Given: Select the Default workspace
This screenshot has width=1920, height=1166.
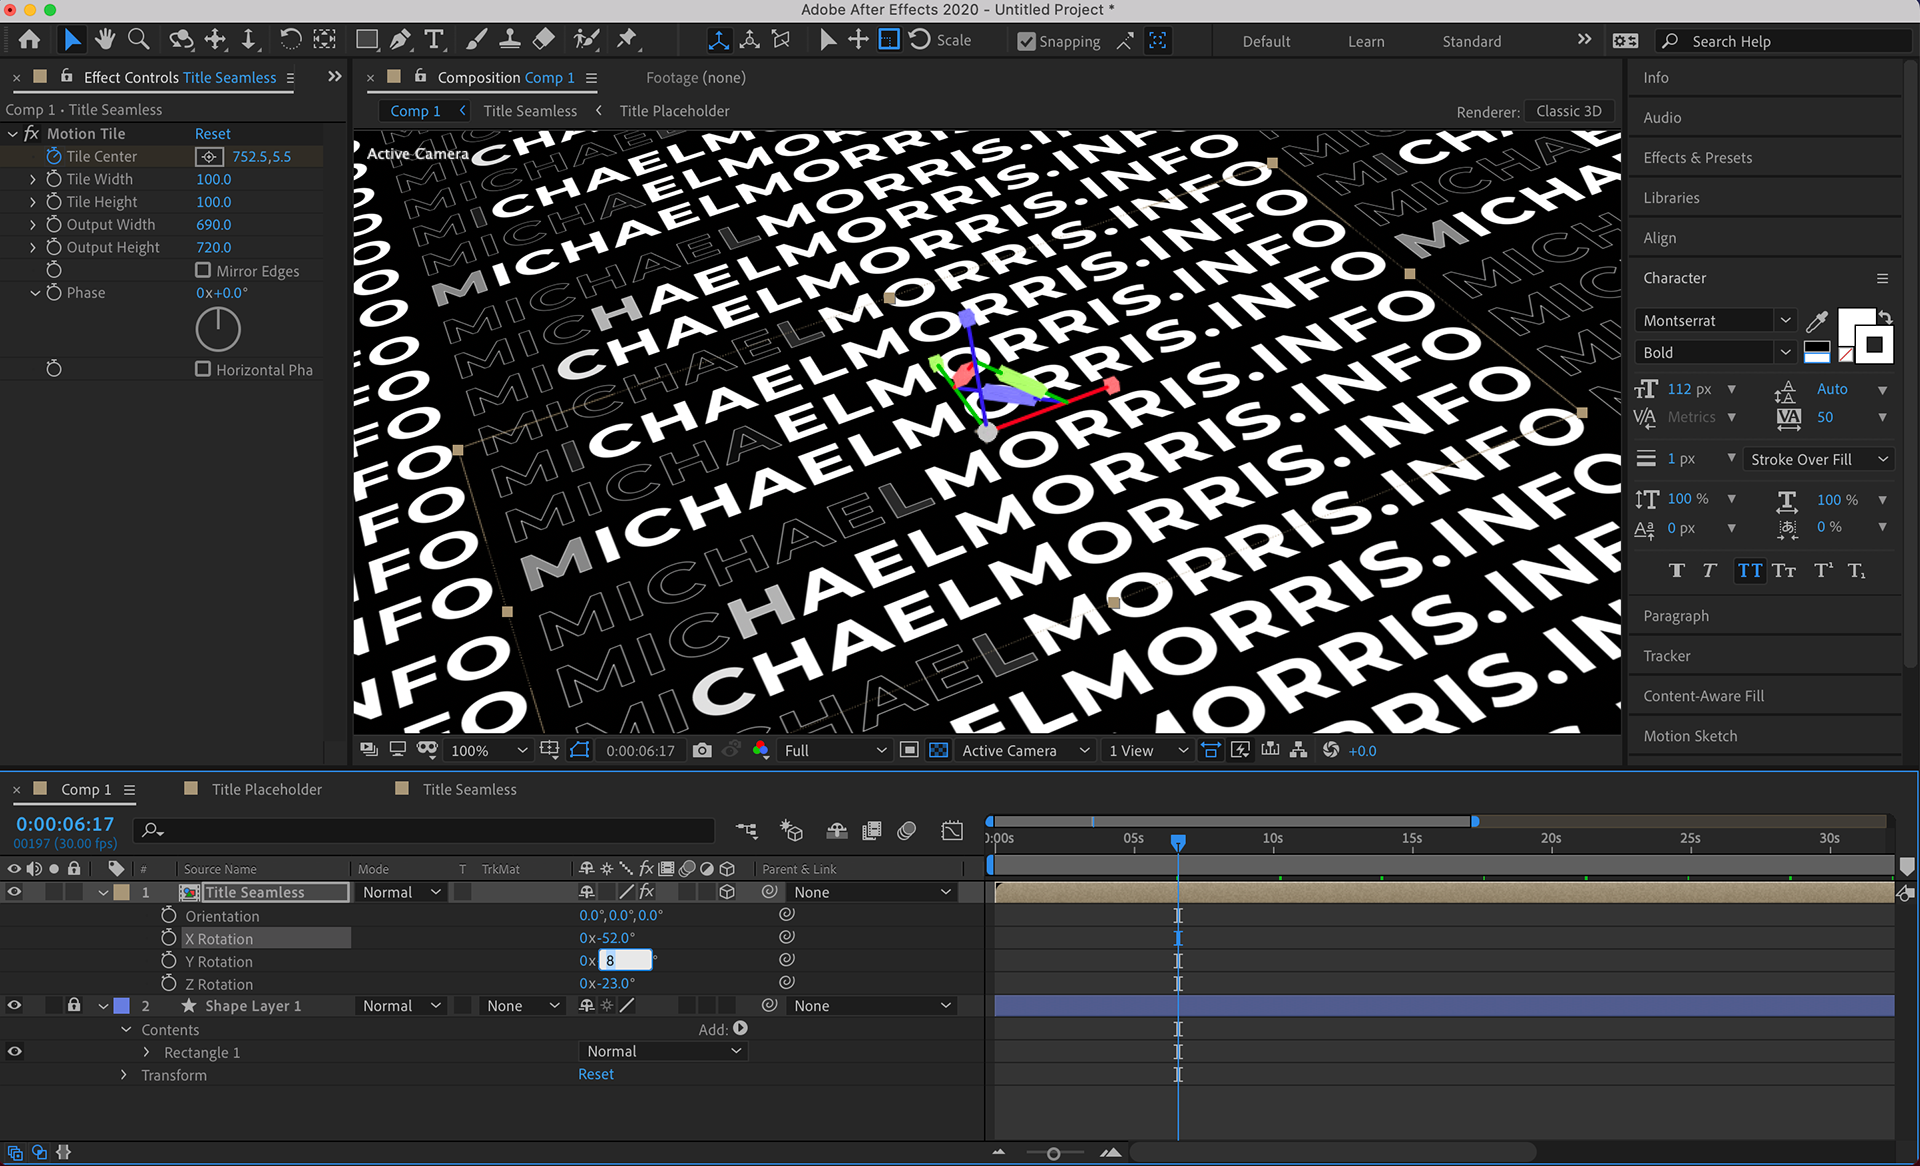Looking at the screenshot, I should point(1266,42).
